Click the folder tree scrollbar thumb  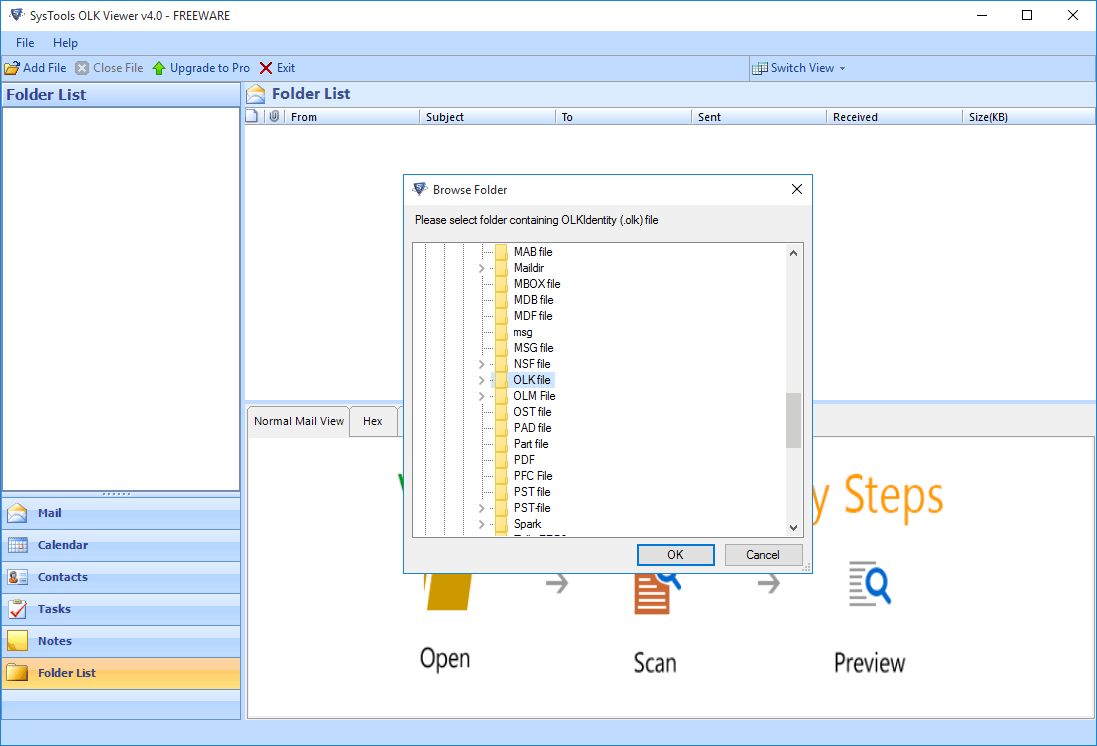coord(793,420)
